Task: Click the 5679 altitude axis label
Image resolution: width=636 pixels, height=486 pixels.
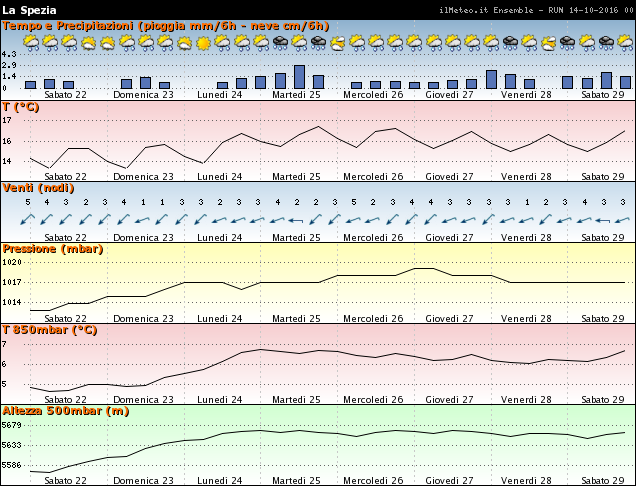Action: click(12, 425)
